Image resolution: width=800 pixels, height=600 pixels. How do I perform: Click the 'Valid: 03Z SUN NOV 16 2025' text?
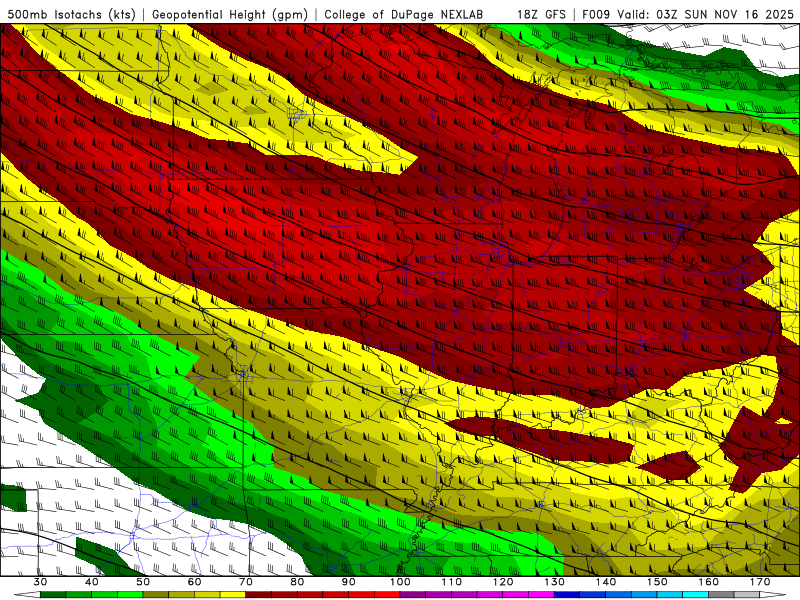(705, 15)
